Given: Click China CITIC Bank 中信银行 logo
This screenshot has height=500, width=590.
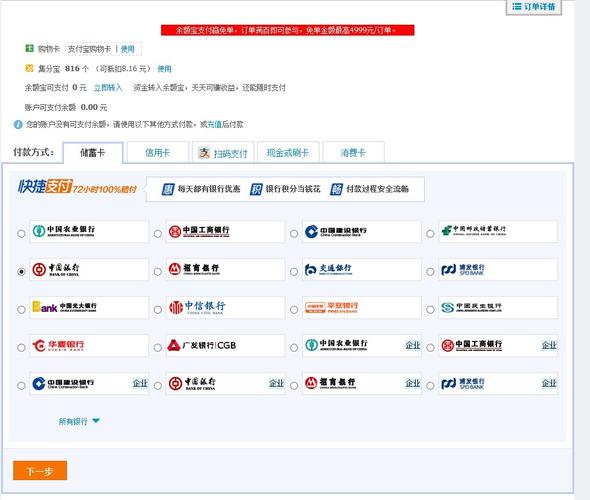Looking at the screenshot, I should point(197,307).
